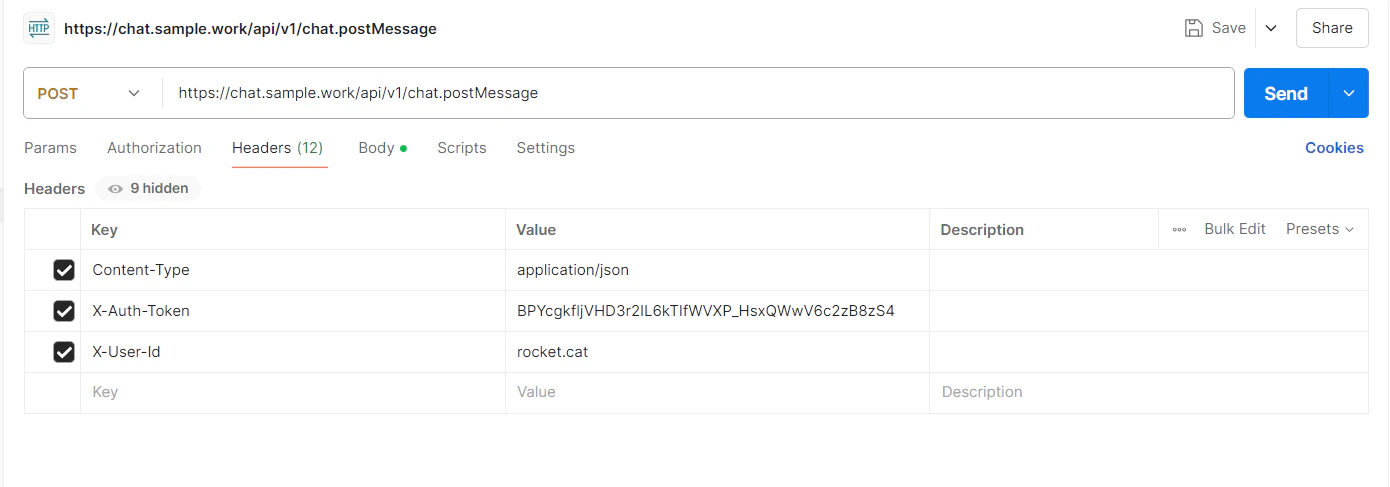1390x487 pixels.
Task: Open the Scripts tab
Action: (462, 148)
